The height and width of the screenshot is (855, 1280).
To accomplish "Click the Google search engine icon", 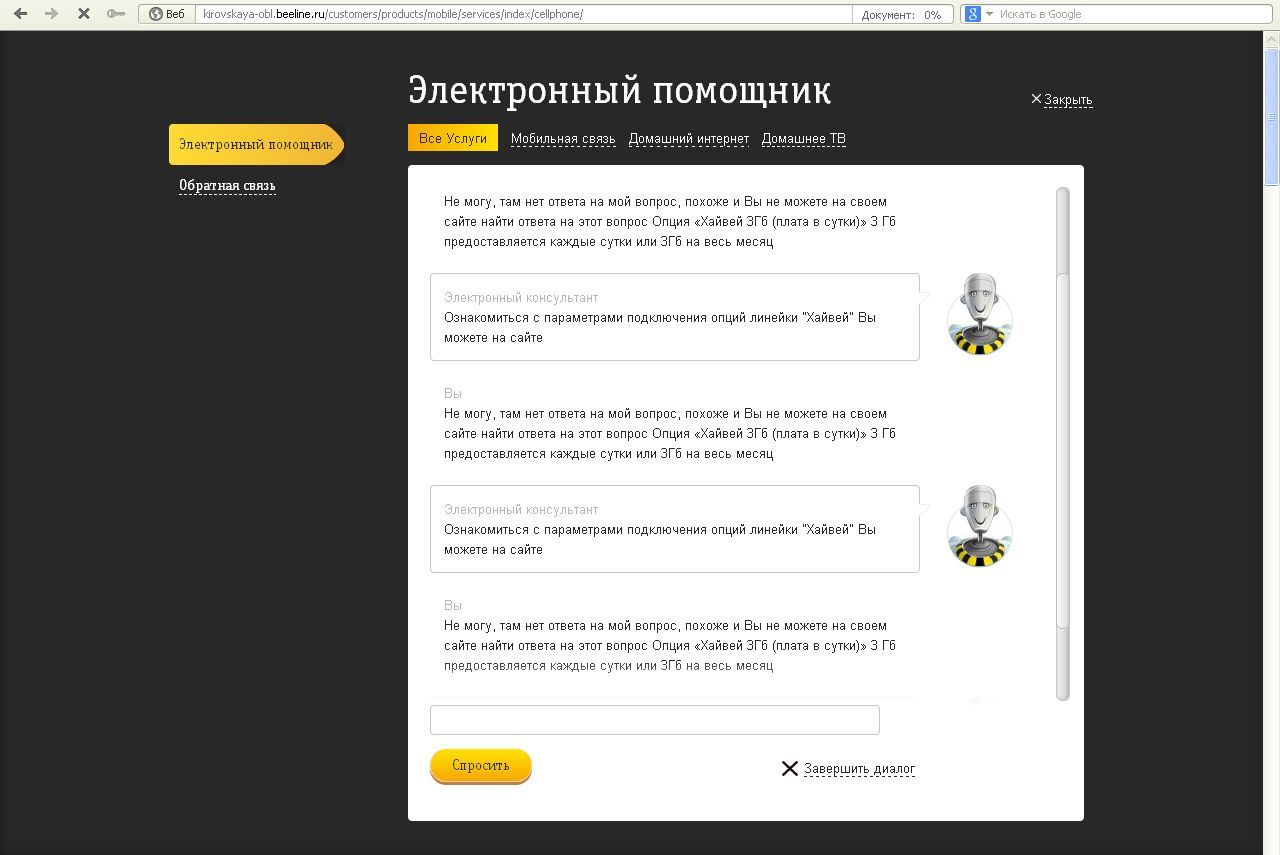I will click(x=972, y=14).
